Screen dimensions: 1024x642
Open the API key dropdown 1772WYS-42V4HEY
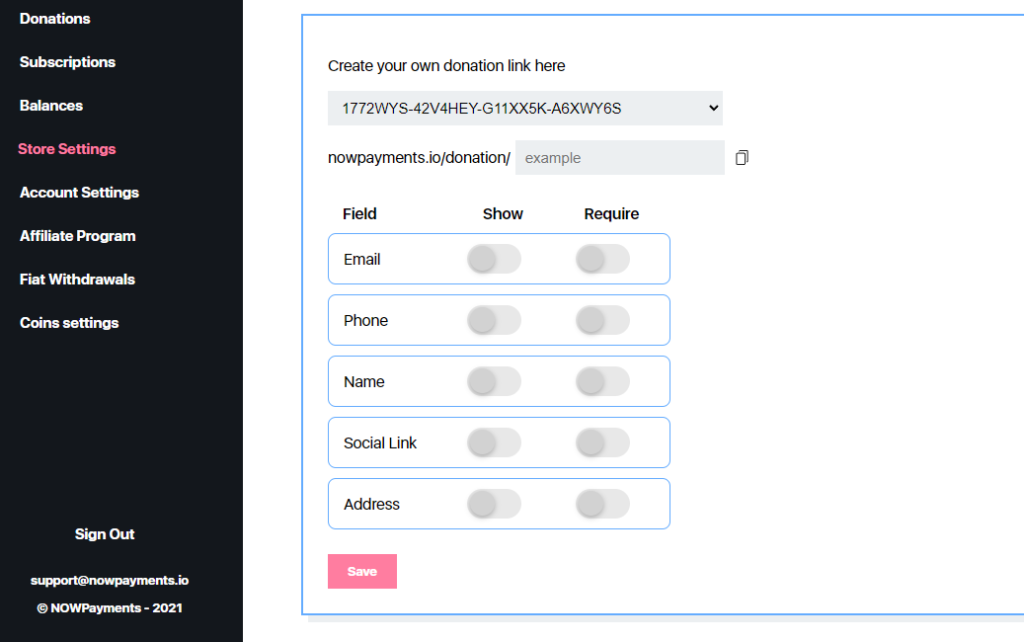(525, 108)
